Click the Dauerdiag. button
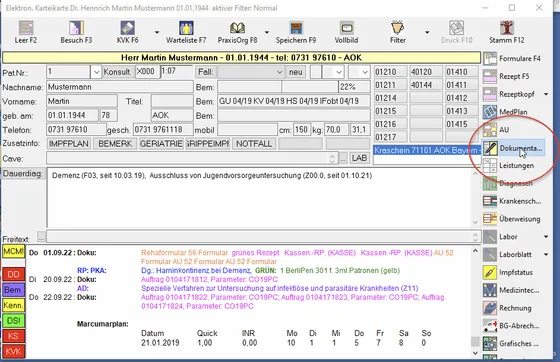The width and height of the screenshot is (560, 362). coord(23,174)
